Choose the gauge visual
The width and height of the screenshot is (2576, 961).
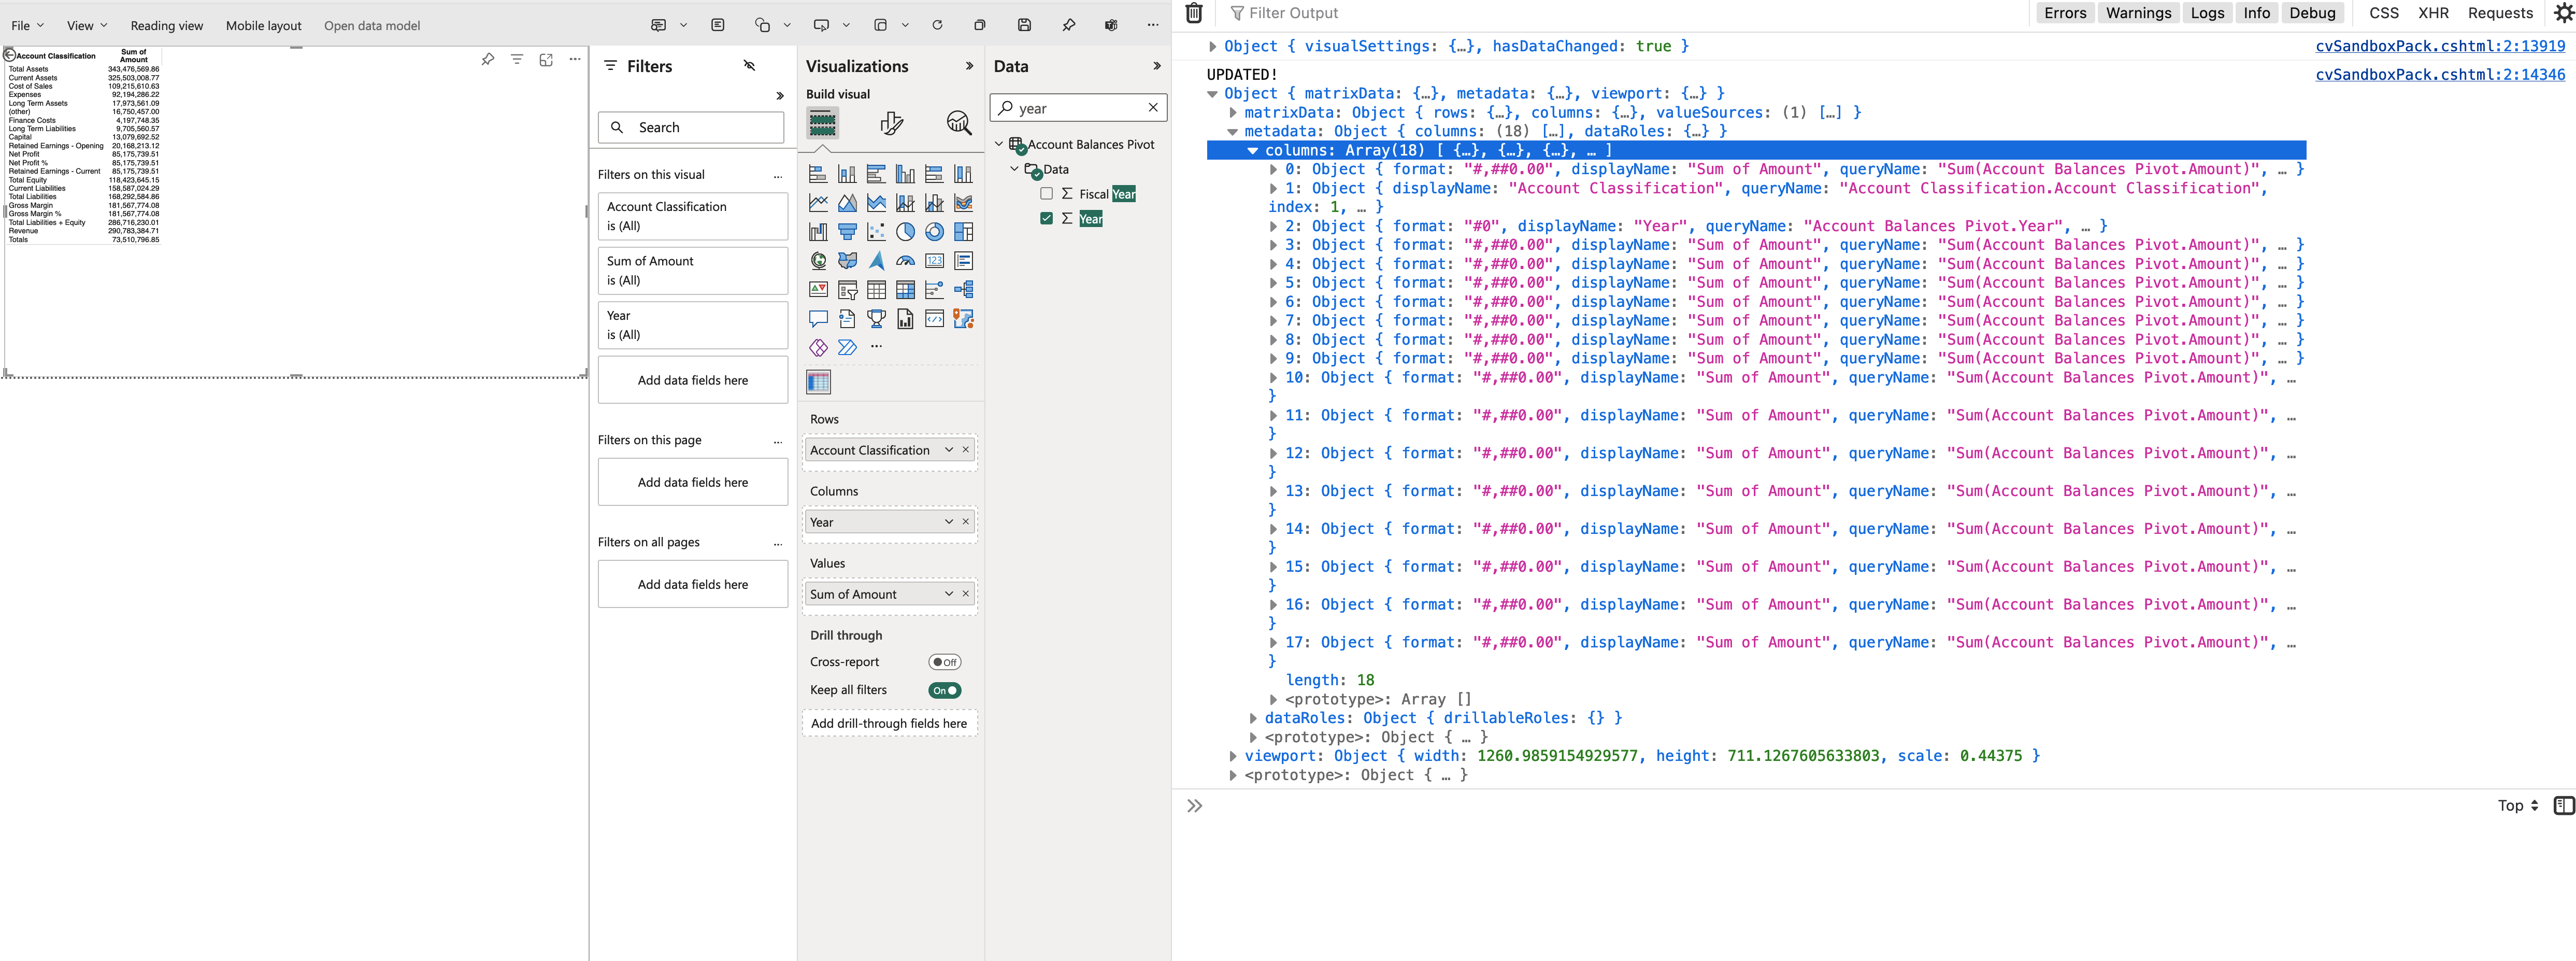pyautogui.click(x=906, y=261)
